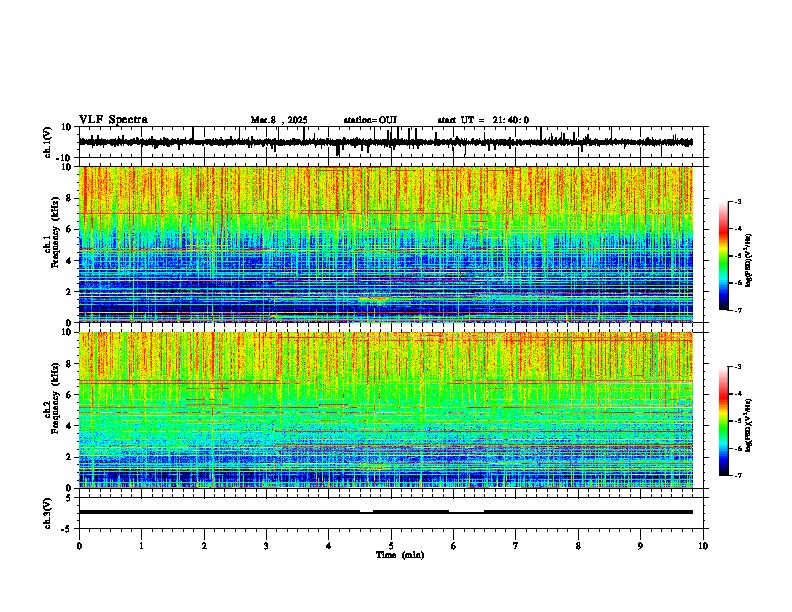Click the time axis tick label '3'
792x612 pixels.
pos(266,546)
